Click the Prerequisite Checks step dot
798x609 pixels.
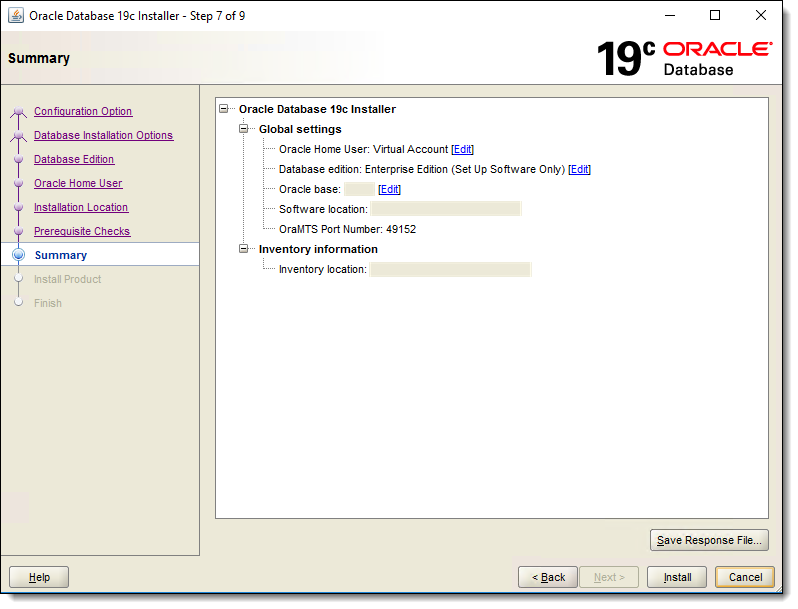coord(19,231)
